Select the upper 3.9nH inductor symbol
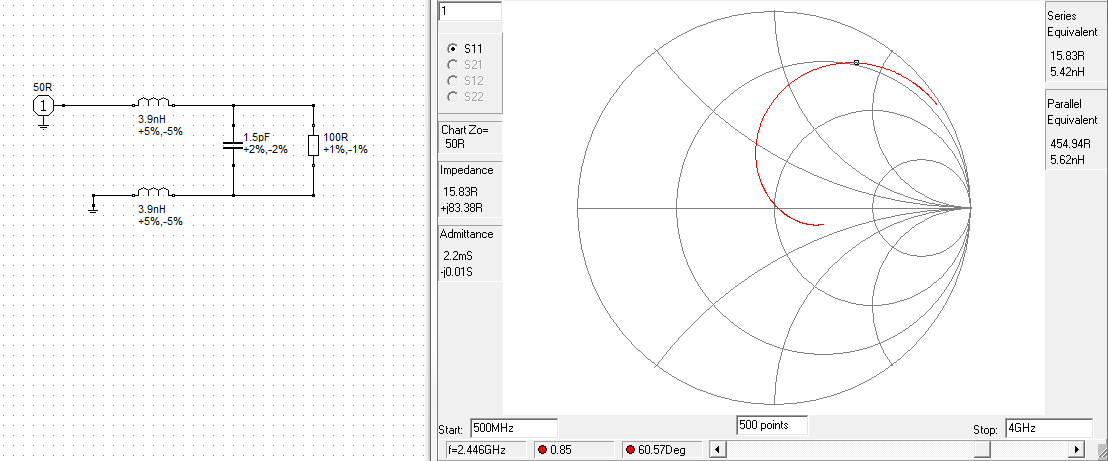 153,102
